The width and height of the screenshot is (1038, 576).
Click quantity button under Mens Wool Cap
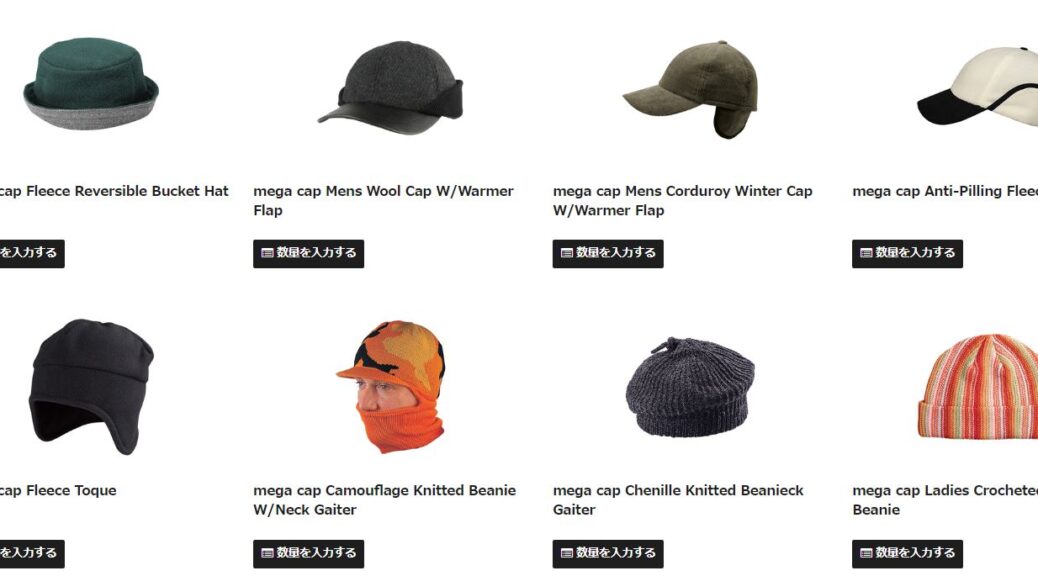coord(308,254)
